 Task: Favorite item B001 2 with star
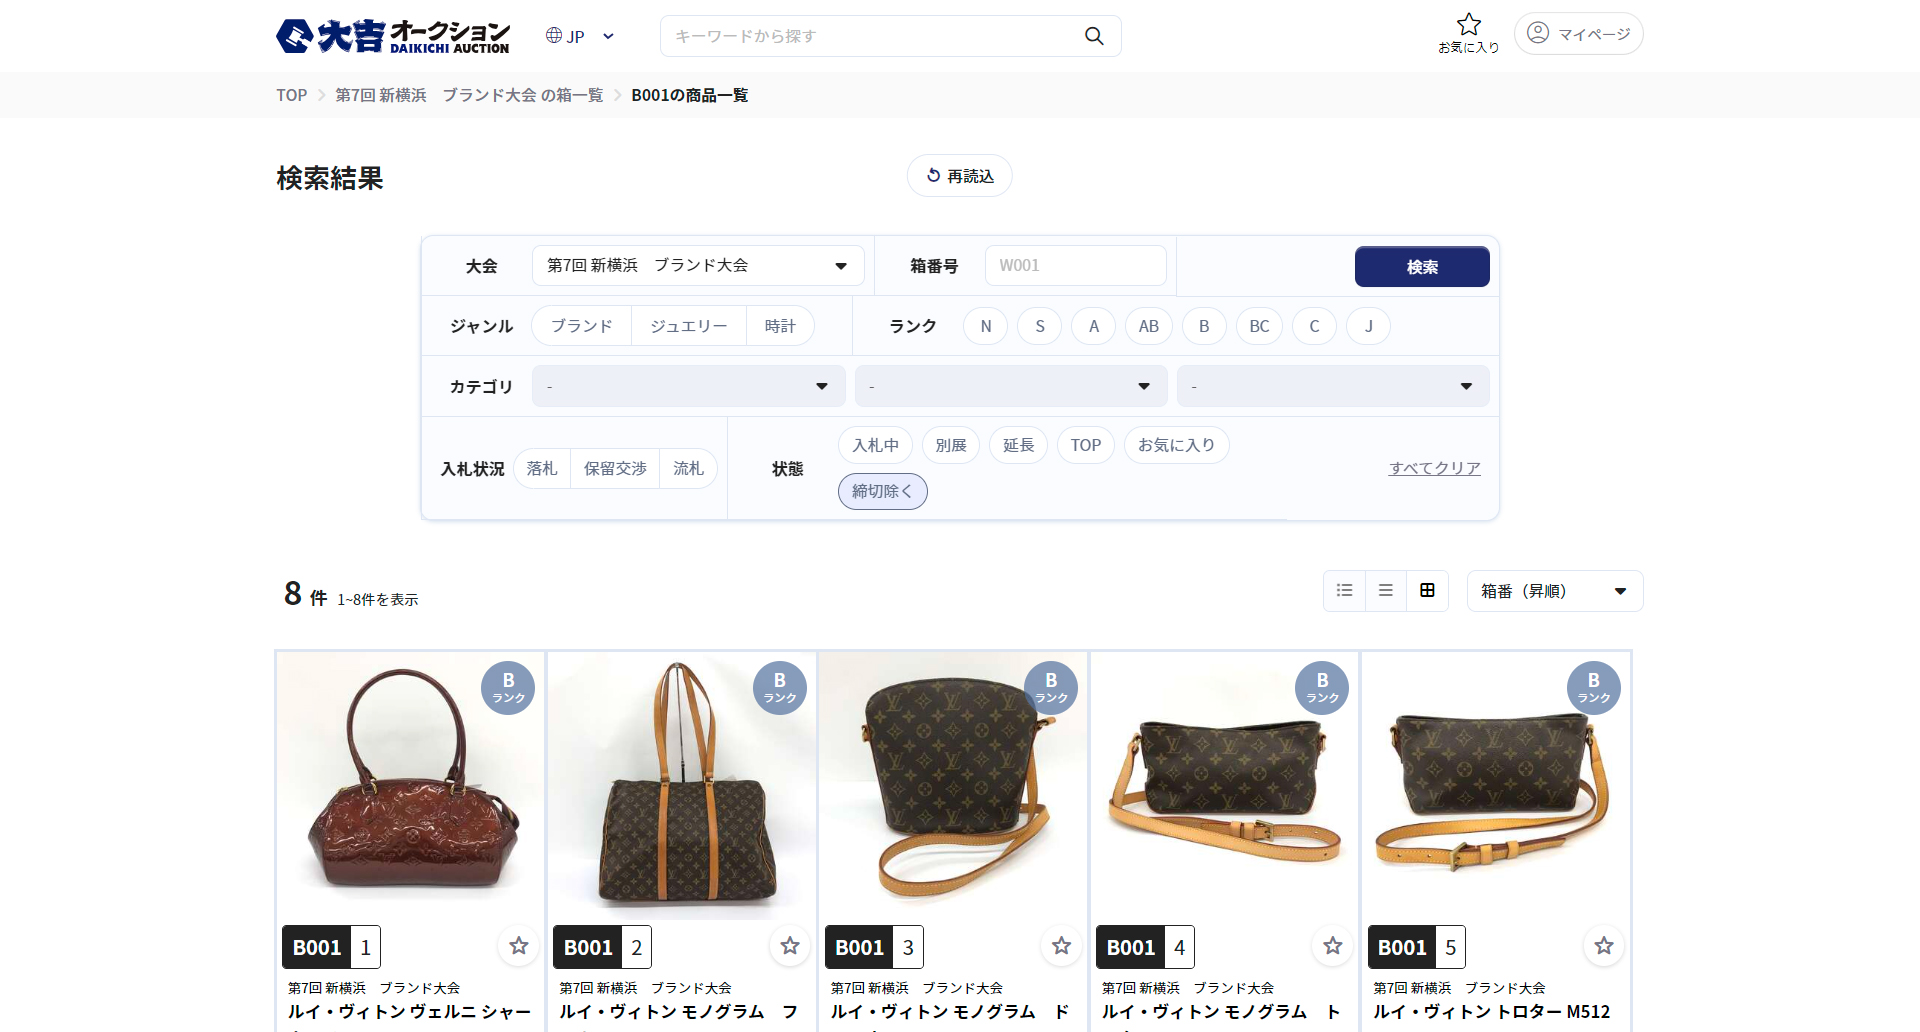pos(790,946)
